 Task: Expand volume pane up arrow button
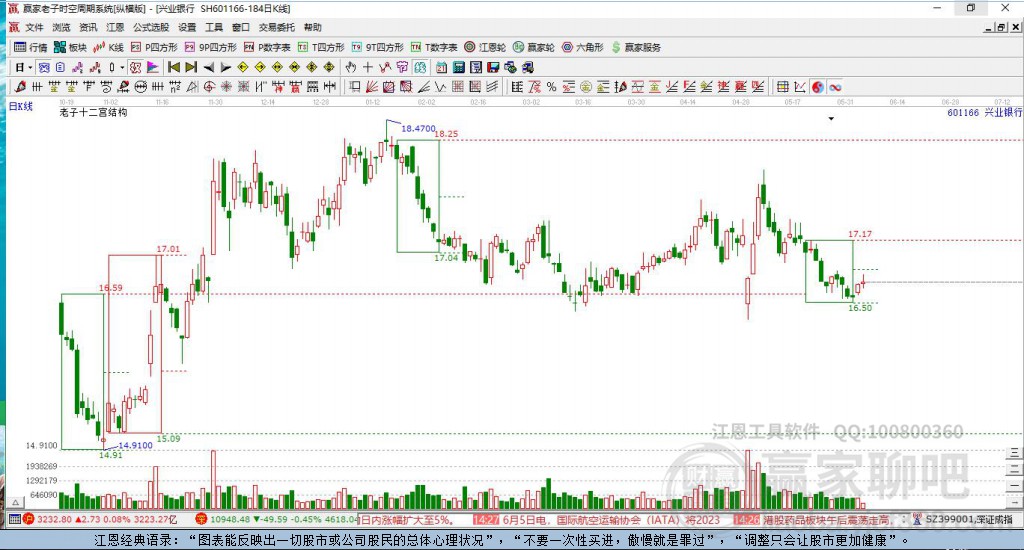point(16,502)
